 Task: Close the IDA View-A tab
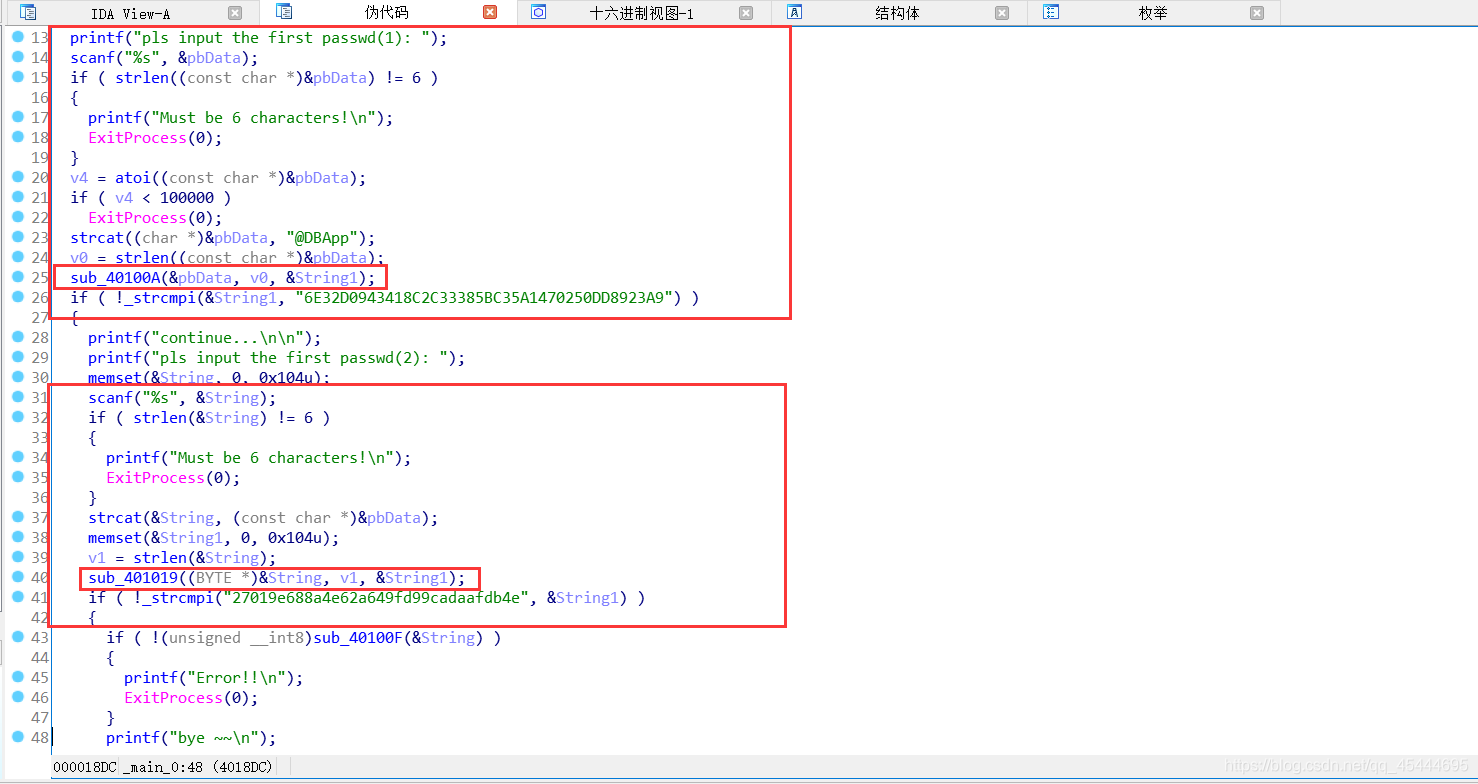[234, 13]
